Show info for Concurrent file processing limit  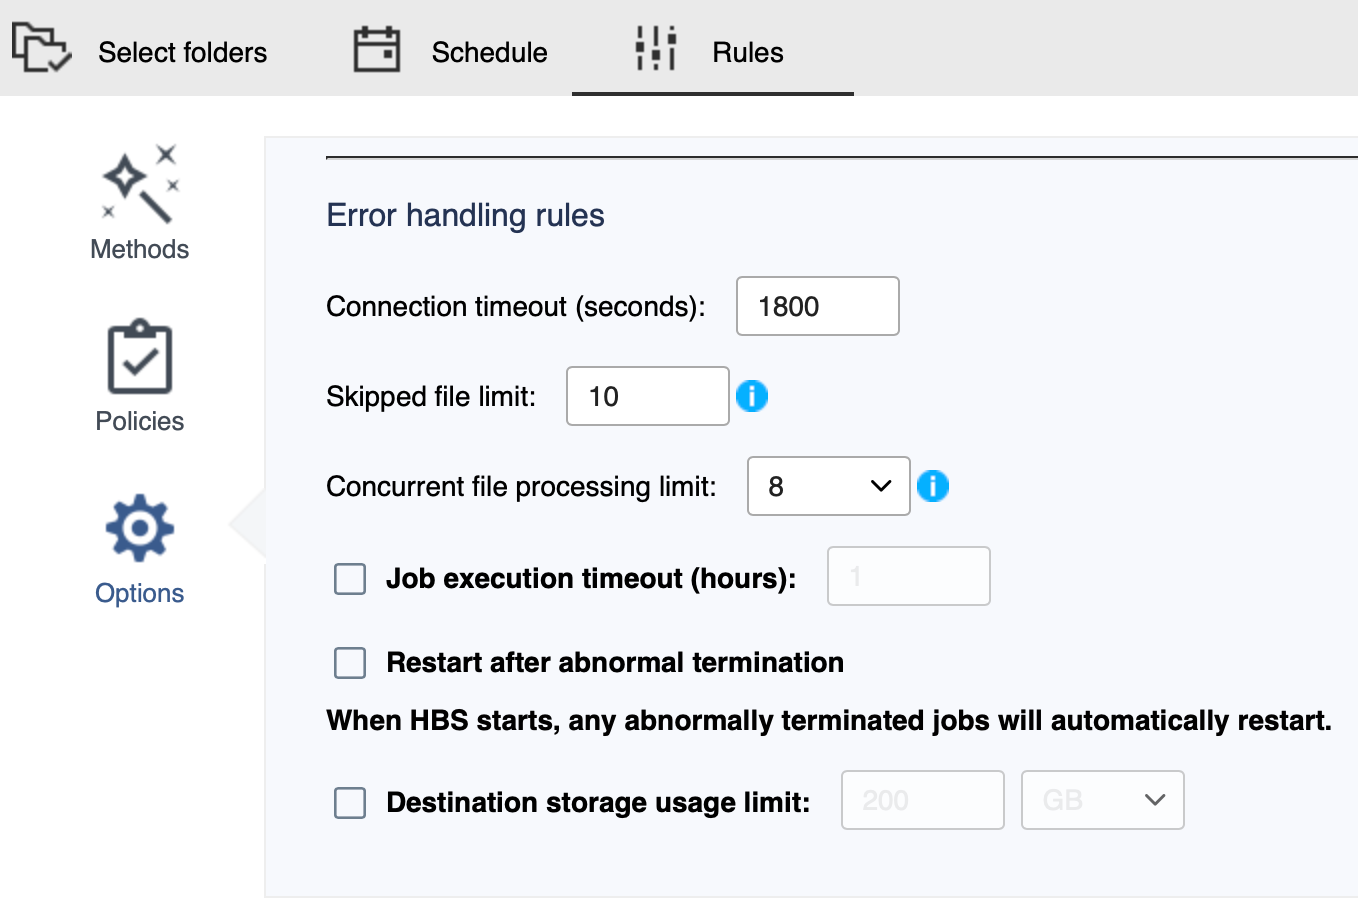point(933,486)
